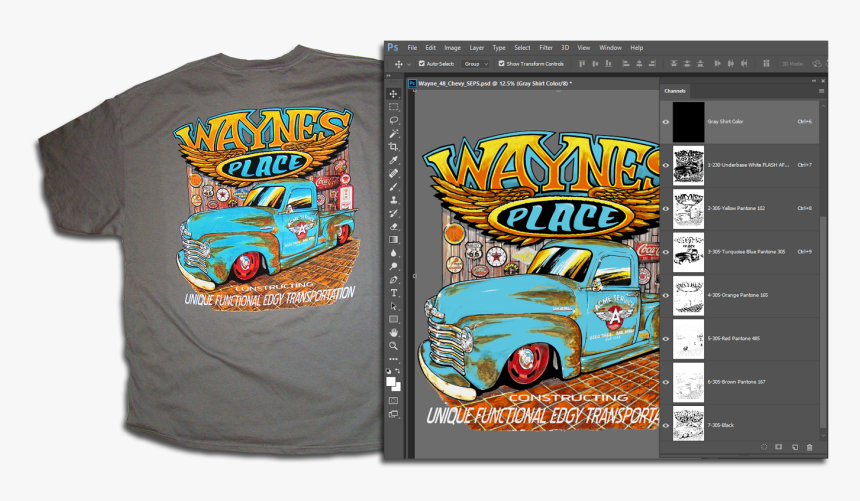
Task: Hide the 7-305-Black channel
Action: 666,425
